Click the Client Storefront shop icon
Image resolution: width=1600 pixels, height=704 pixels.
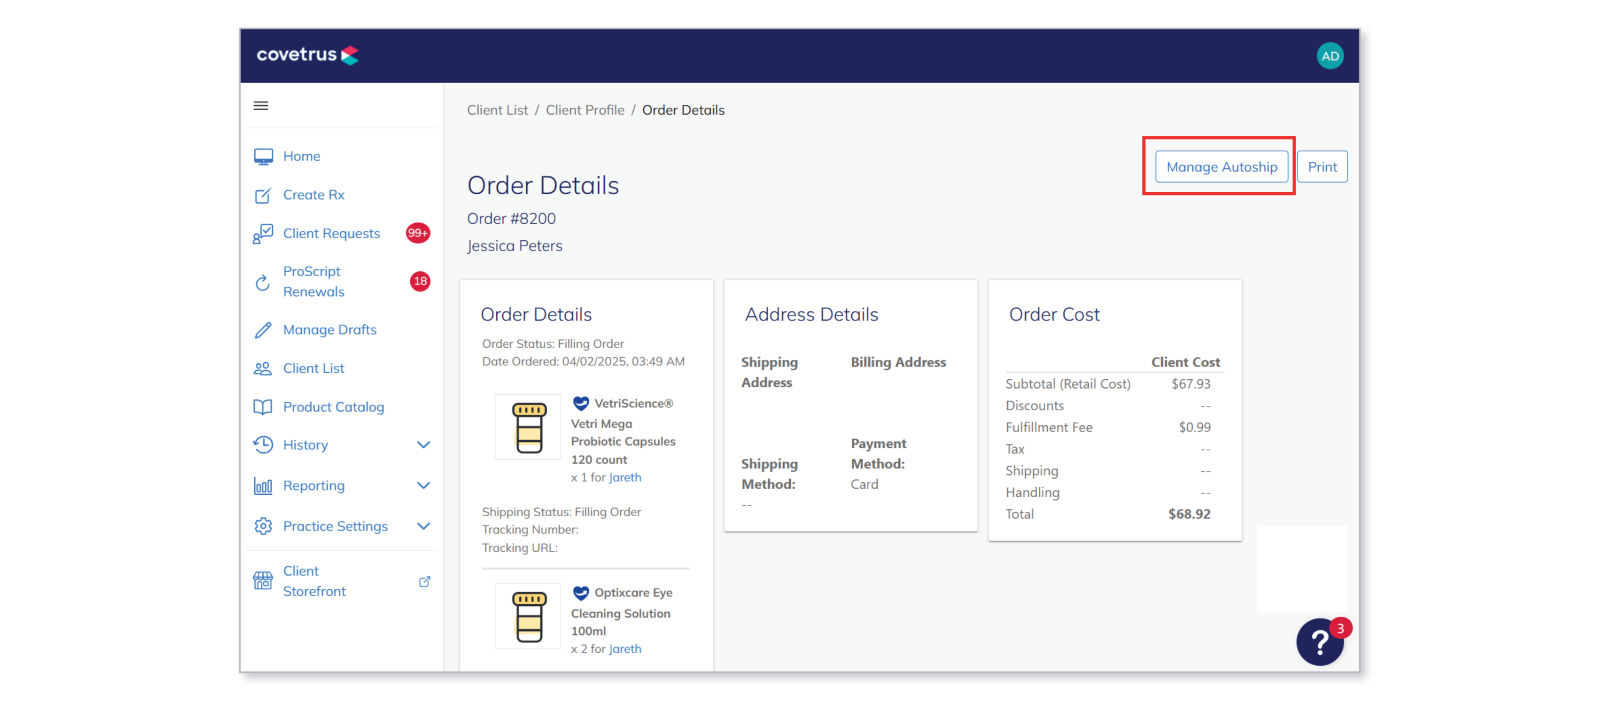coord(263,581)
